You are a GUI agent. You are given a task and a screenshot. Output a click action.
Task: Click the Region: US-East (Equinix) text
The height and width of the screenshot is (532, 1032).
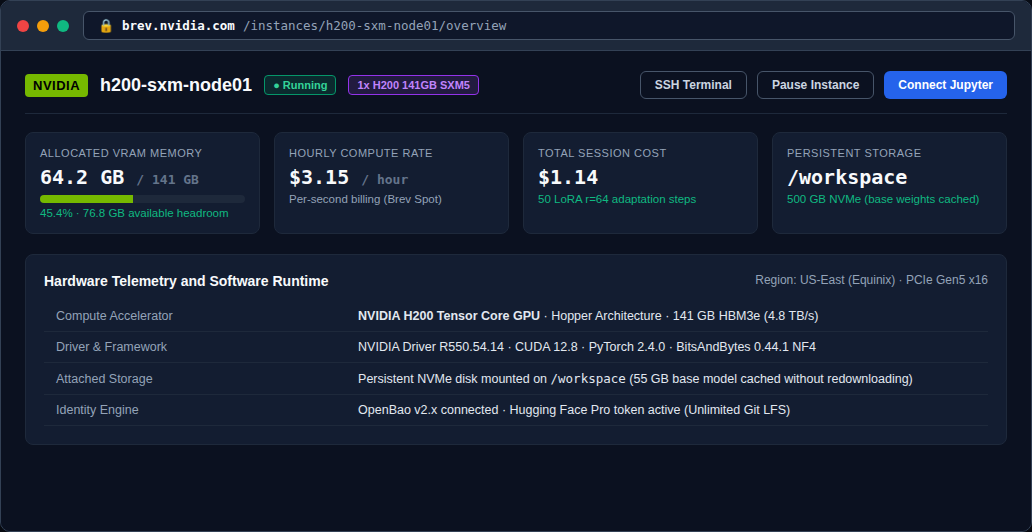[x=827, y=280]
